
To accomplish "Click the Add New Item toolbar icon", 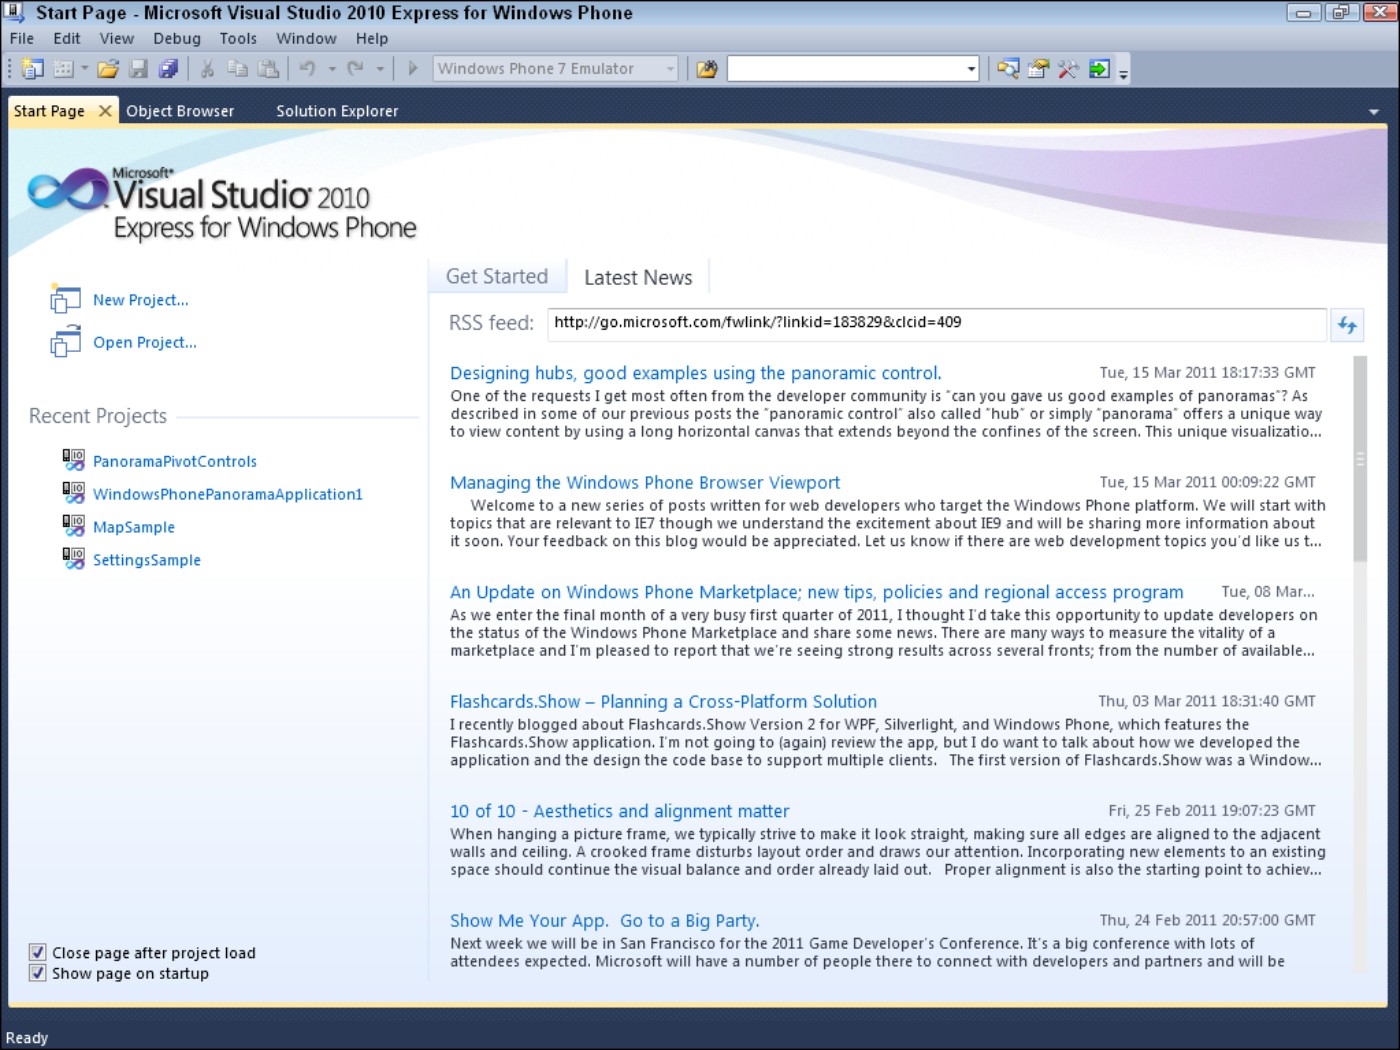I will [x=64, y=69].
